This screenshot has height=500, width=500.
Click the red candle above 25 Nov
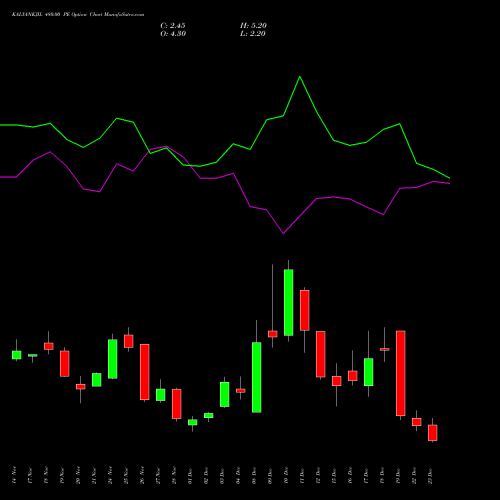pos(129,341)
